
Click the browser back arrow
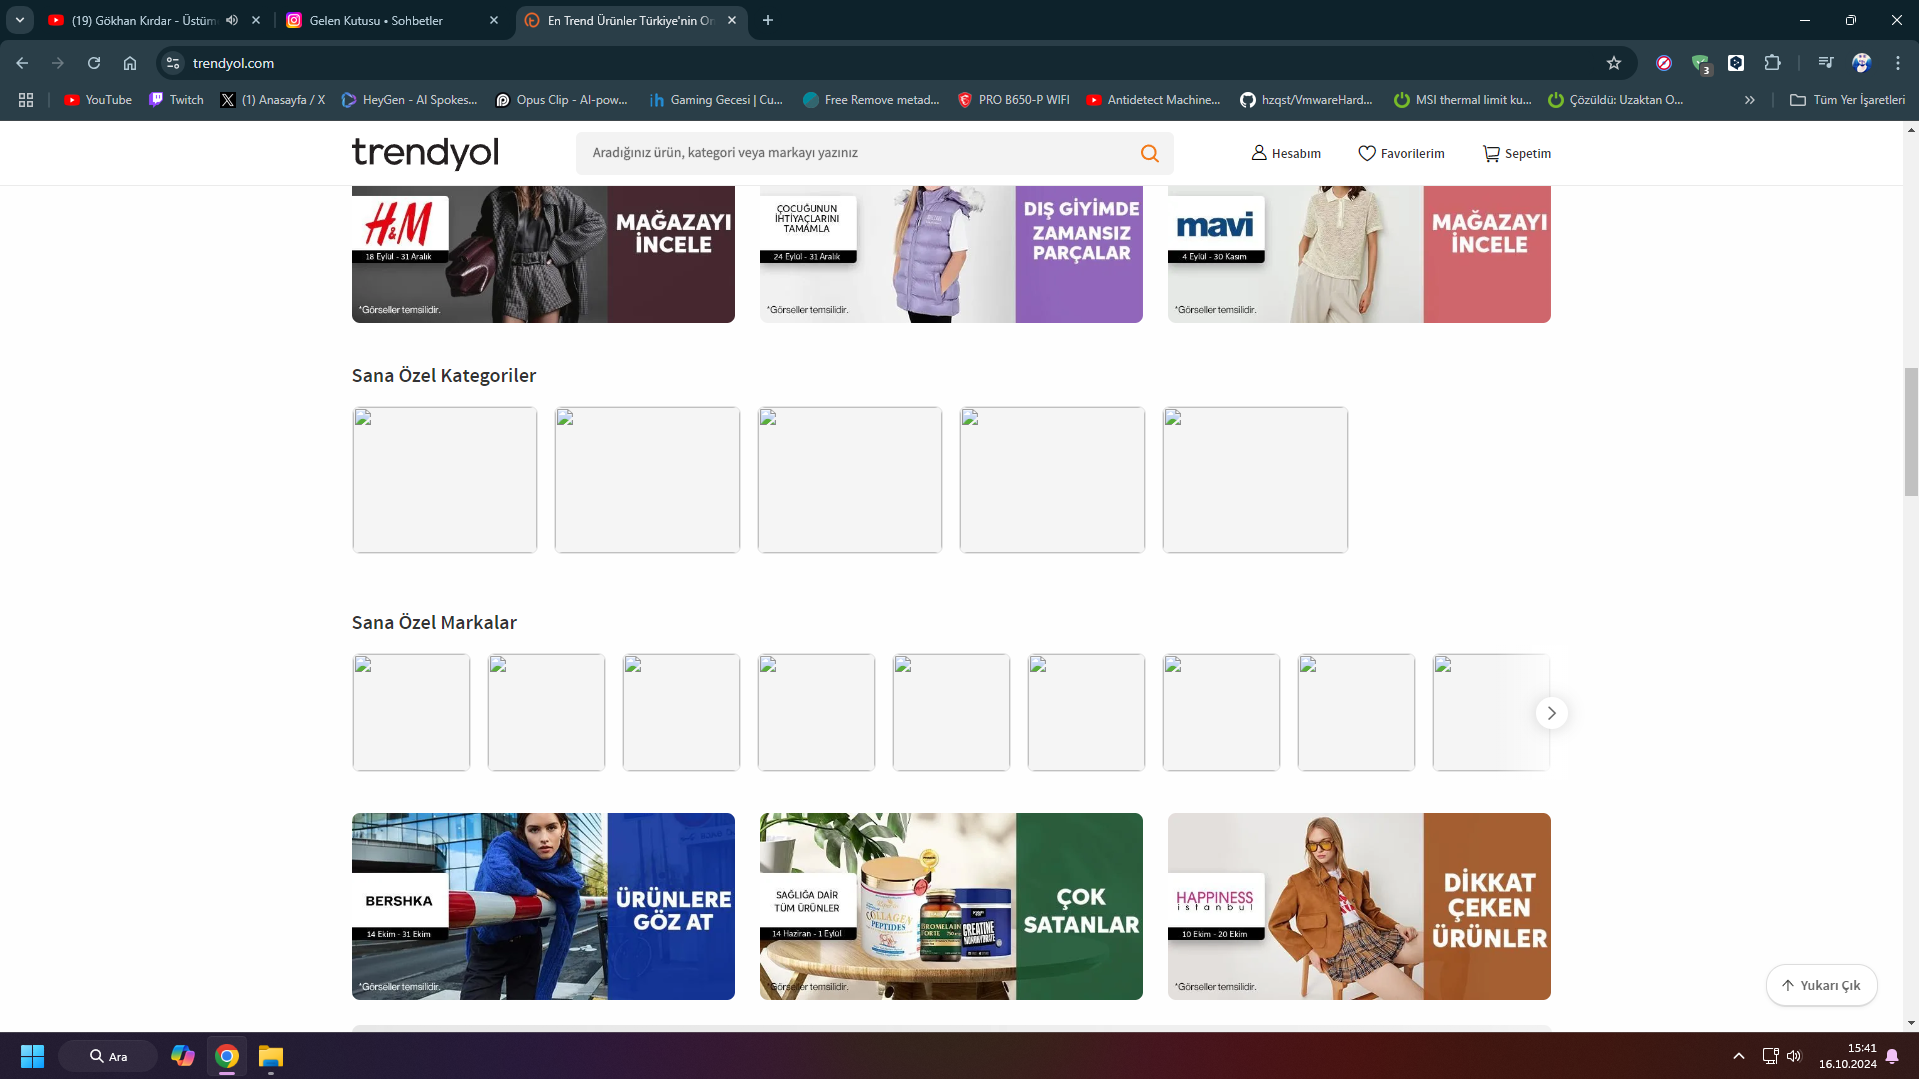(x=22, y=63)
